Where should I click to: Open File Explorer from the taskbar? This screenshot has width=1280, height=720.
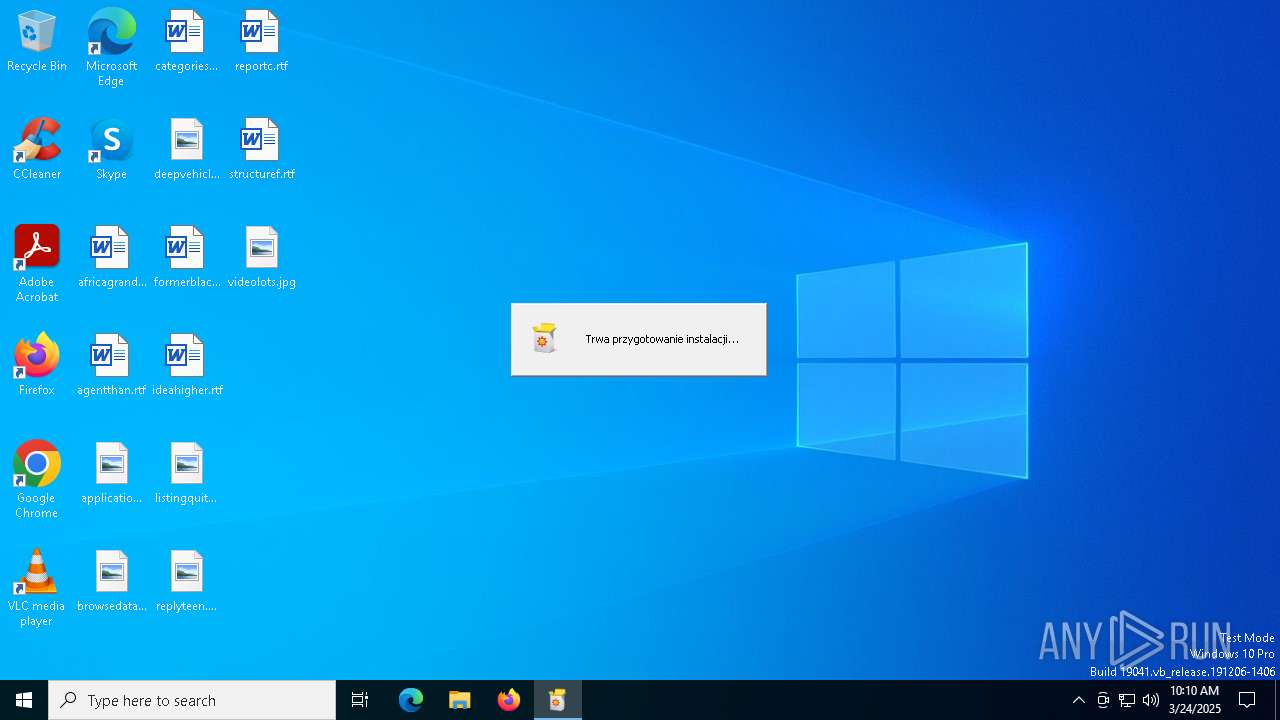[x=459, y=700]
